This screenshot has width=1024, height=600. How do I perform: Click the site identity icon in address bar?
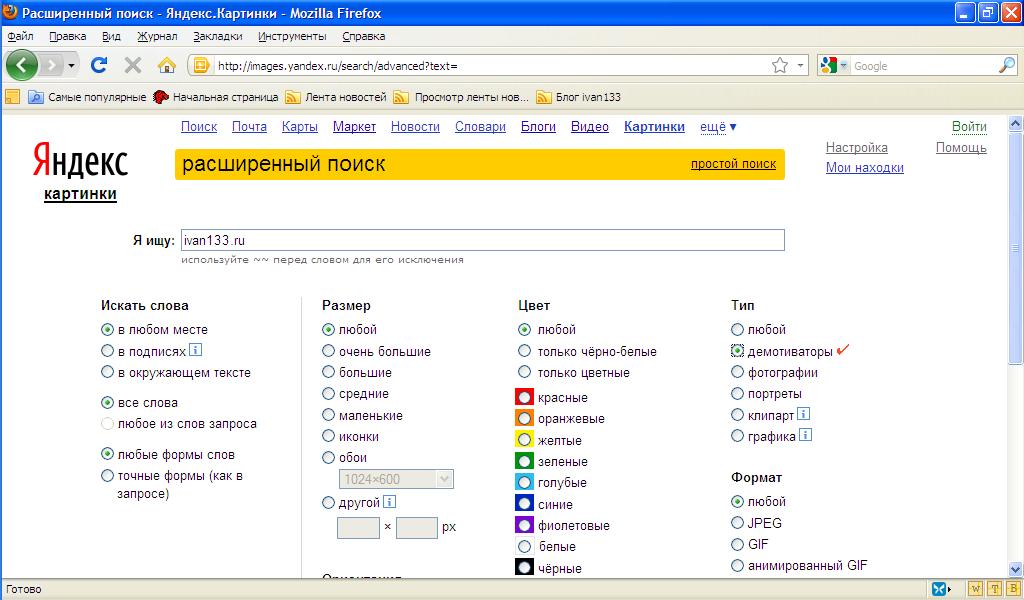click(200, 65)
